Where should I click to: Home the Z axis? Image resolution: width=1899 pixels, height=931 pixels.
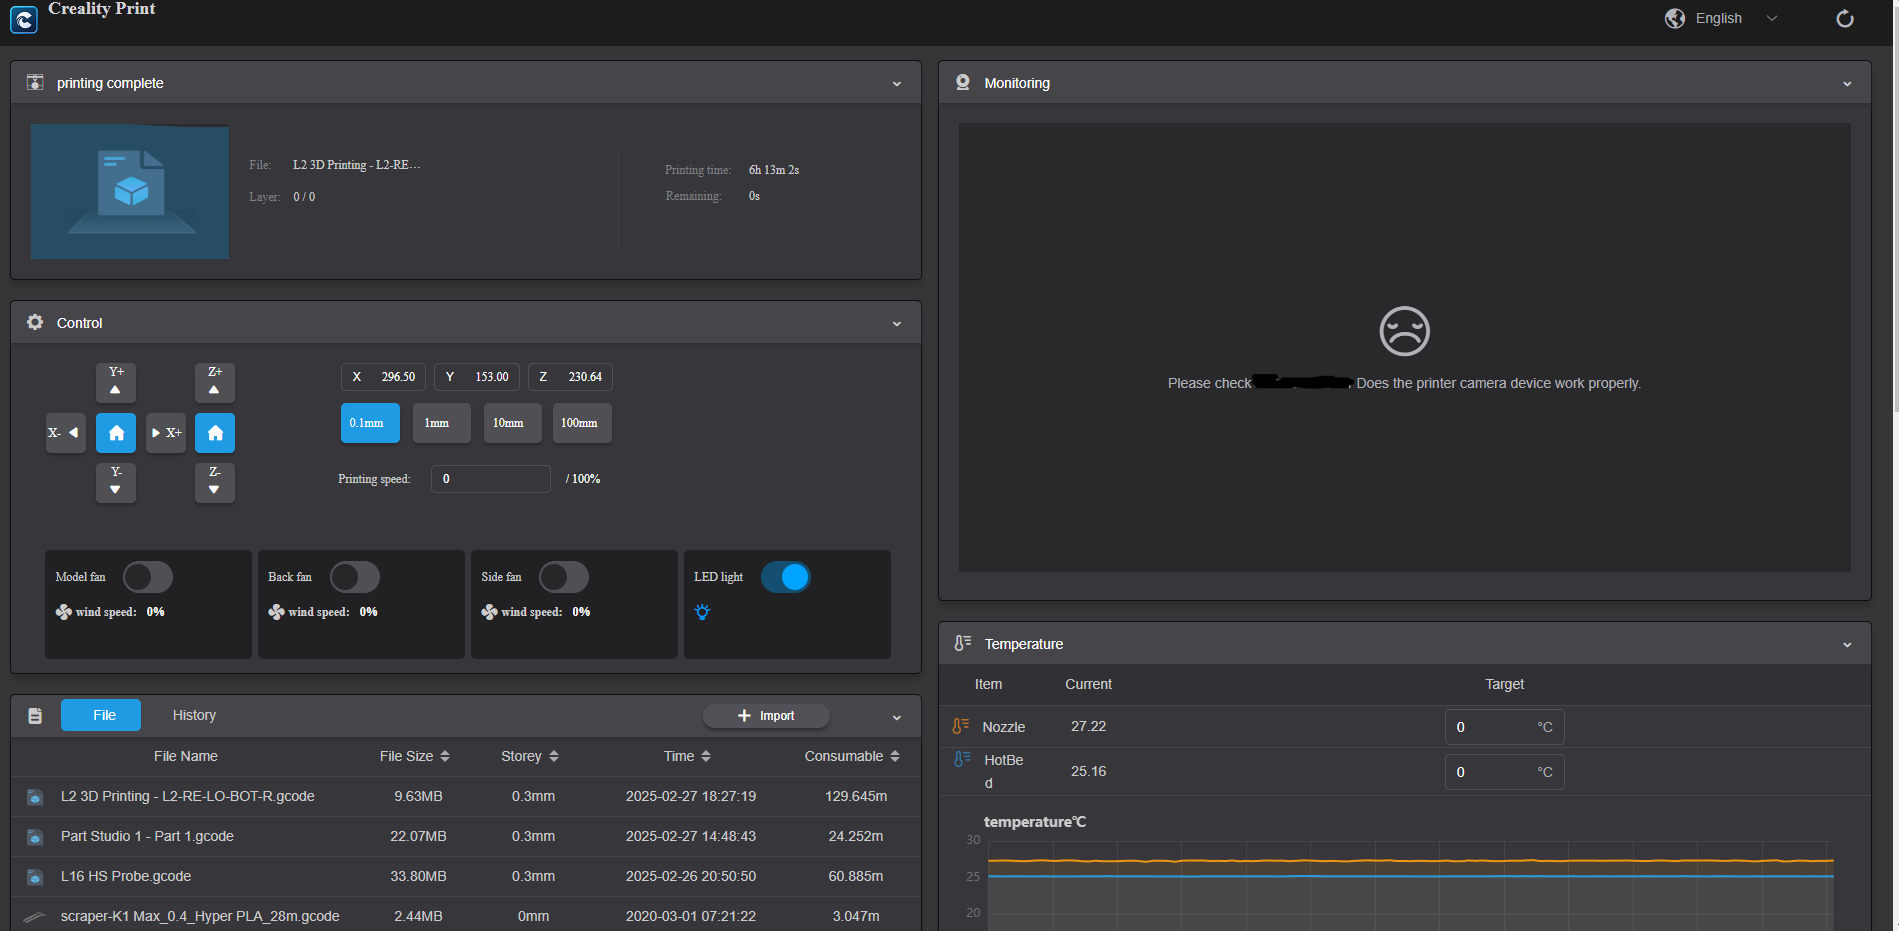(215, 433)
